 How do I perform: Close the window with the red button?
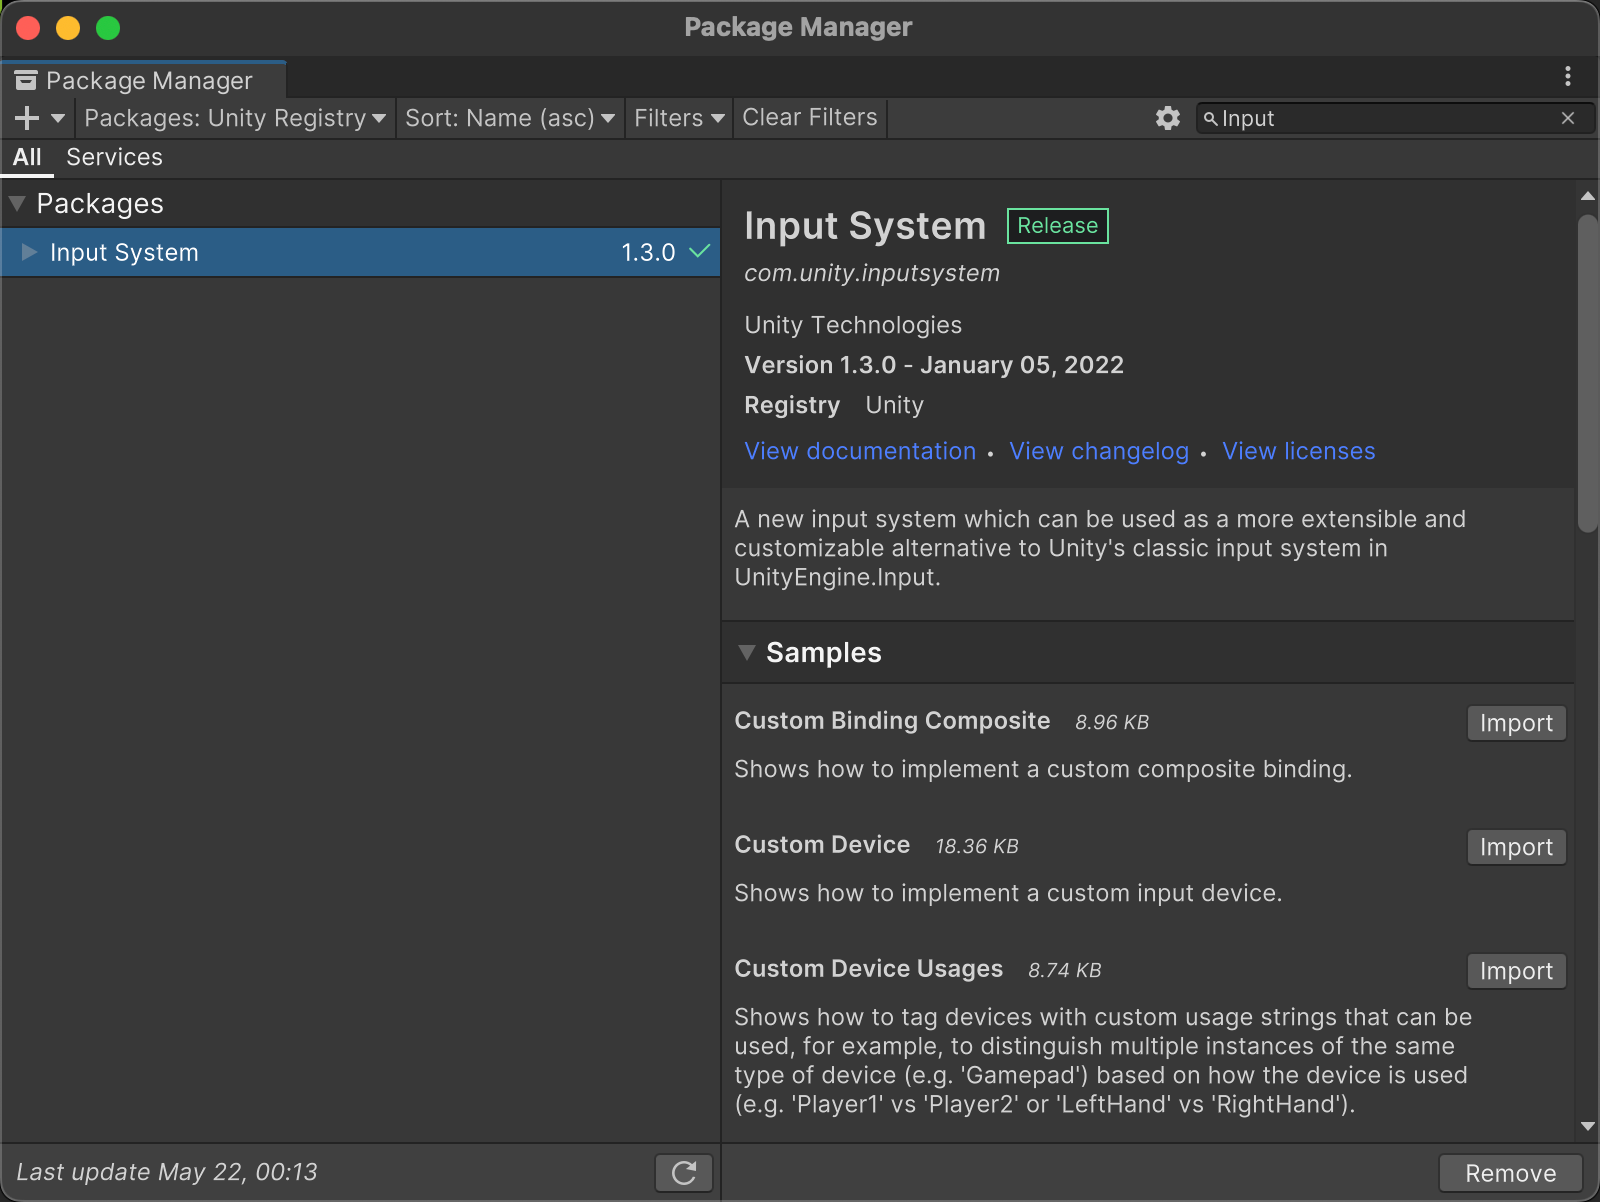[28, 28]
